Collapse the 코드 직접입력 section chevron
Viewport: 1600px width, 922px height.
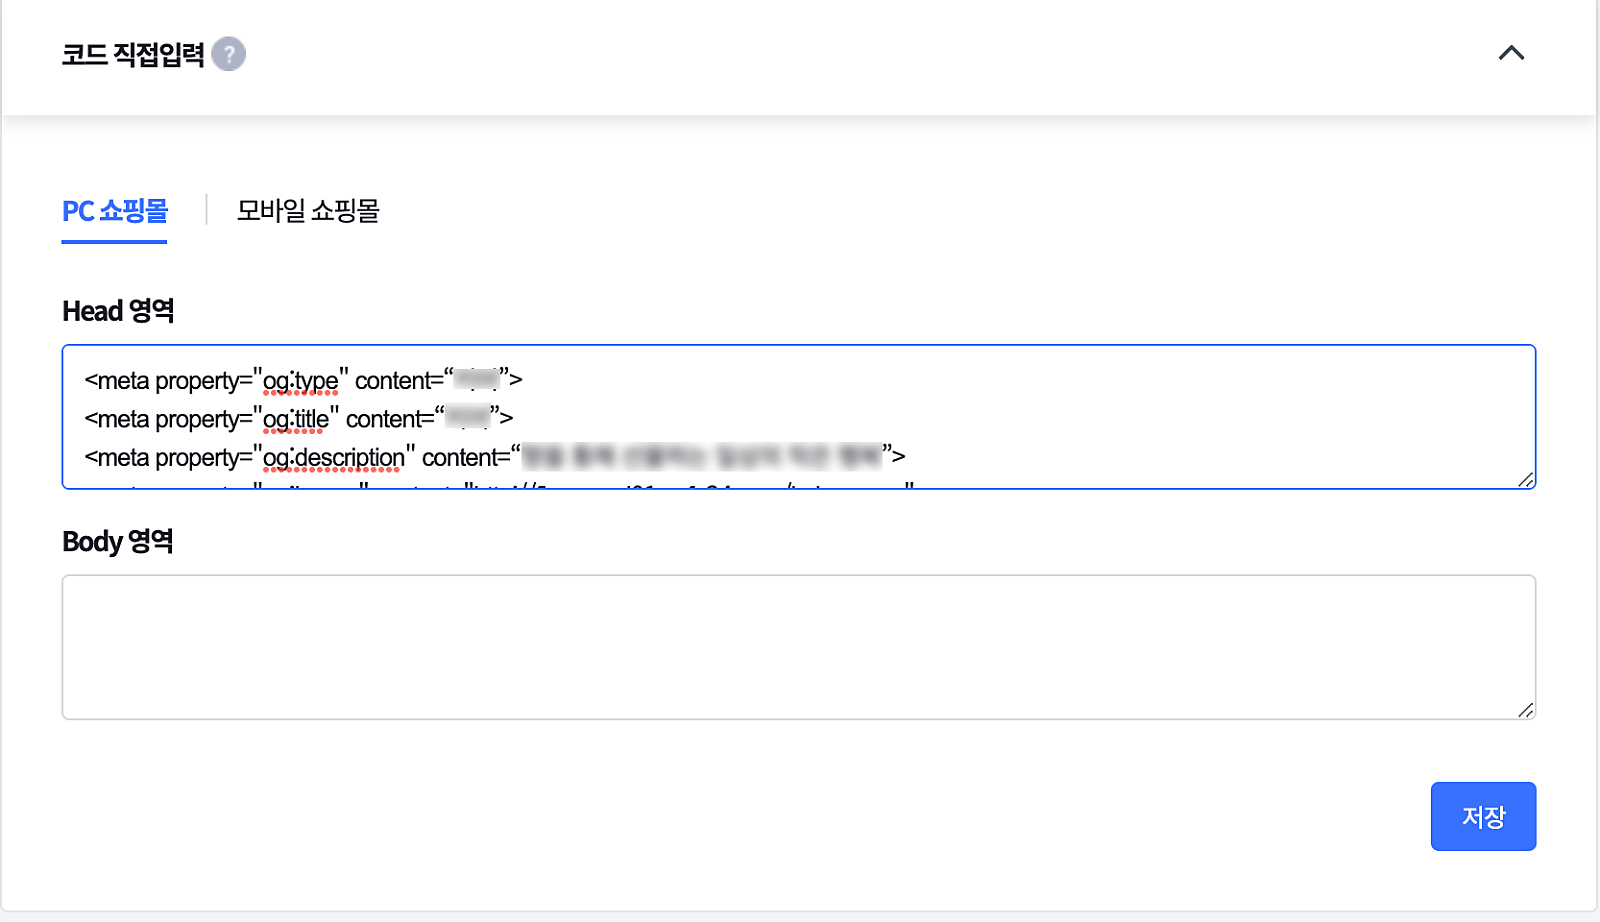click(1511, 53)
